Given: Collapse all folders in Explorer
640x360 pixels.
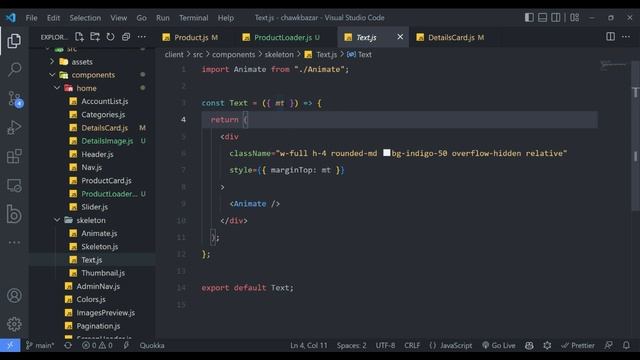Looking at the screenshot, I should 126,37.
